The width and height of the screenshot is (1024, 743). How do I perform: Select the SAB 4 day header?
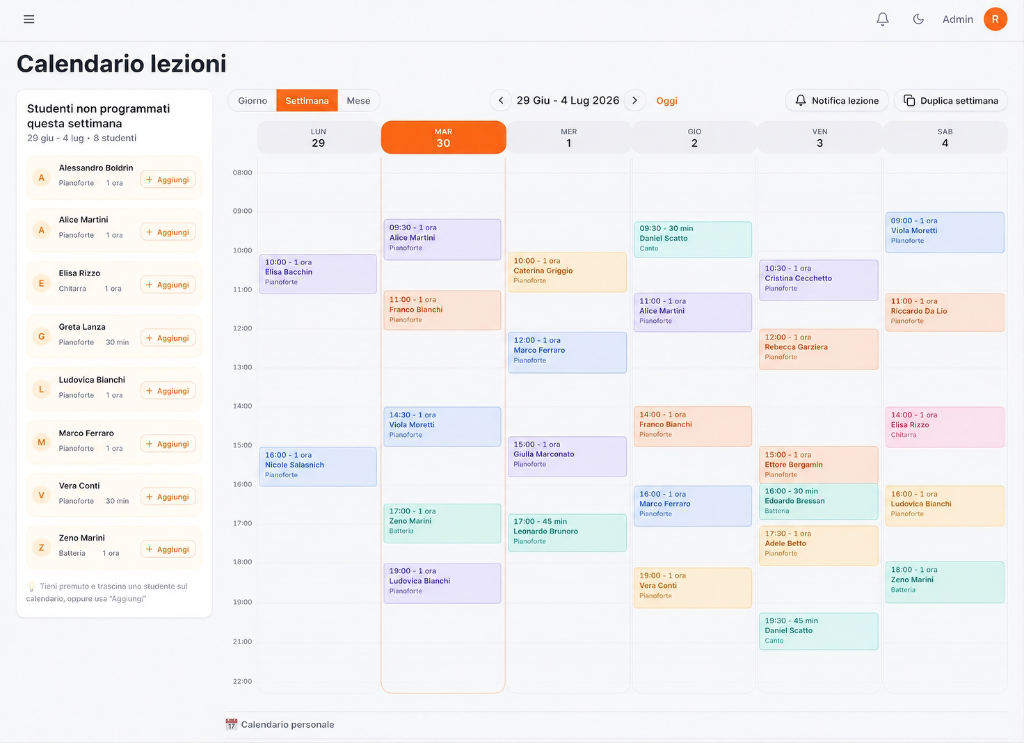(945, 138)
